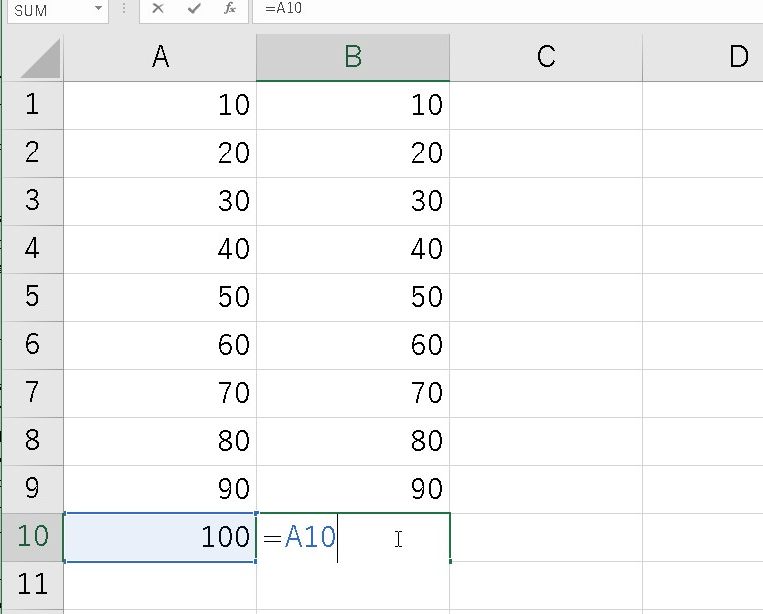Select row 1 header
This screenshot has width=763, height=614.
32,105
